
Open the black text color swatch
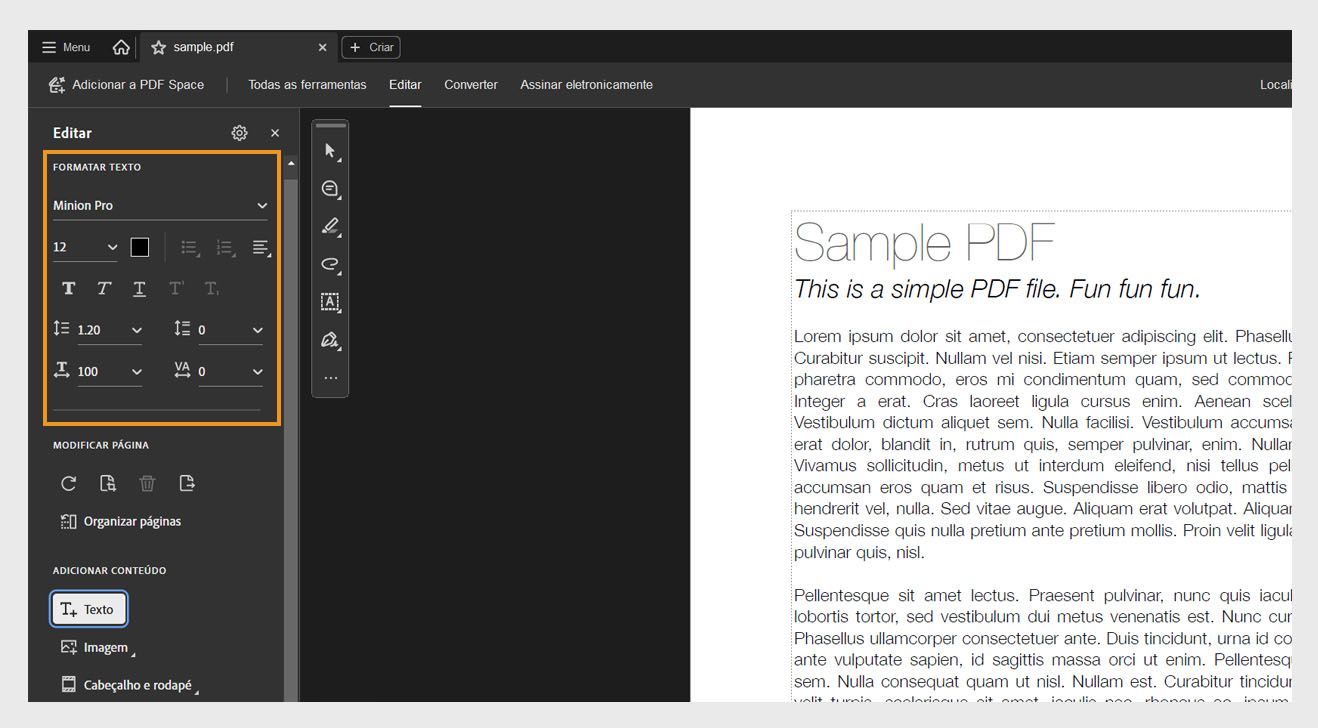coord(139,247)
